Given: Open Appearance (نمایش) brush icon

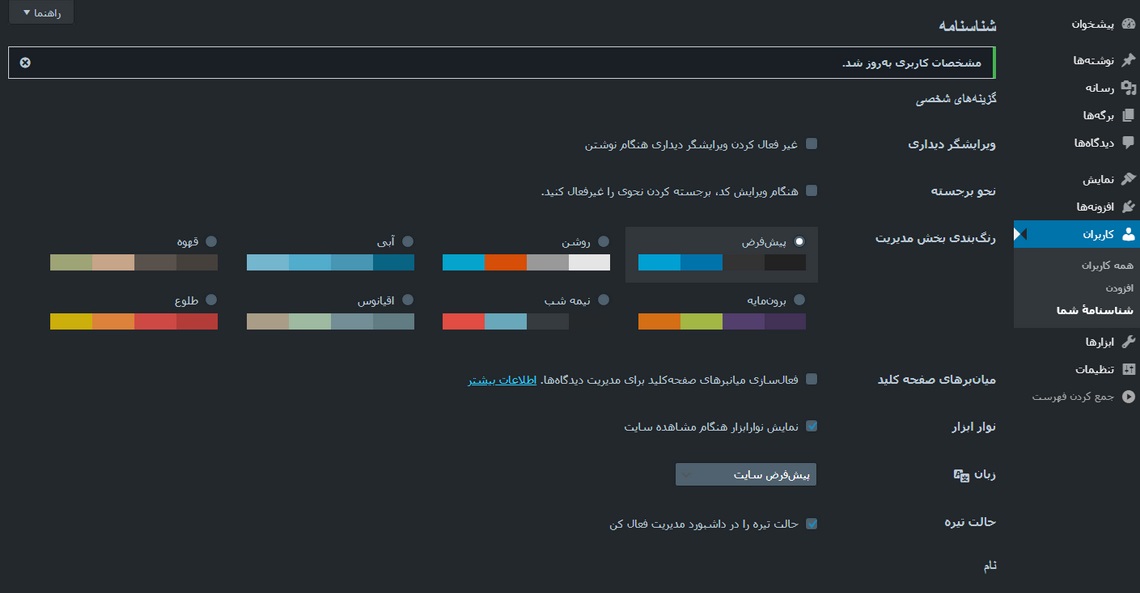Looking at the screenshot, I should (x=1128, y=180).
